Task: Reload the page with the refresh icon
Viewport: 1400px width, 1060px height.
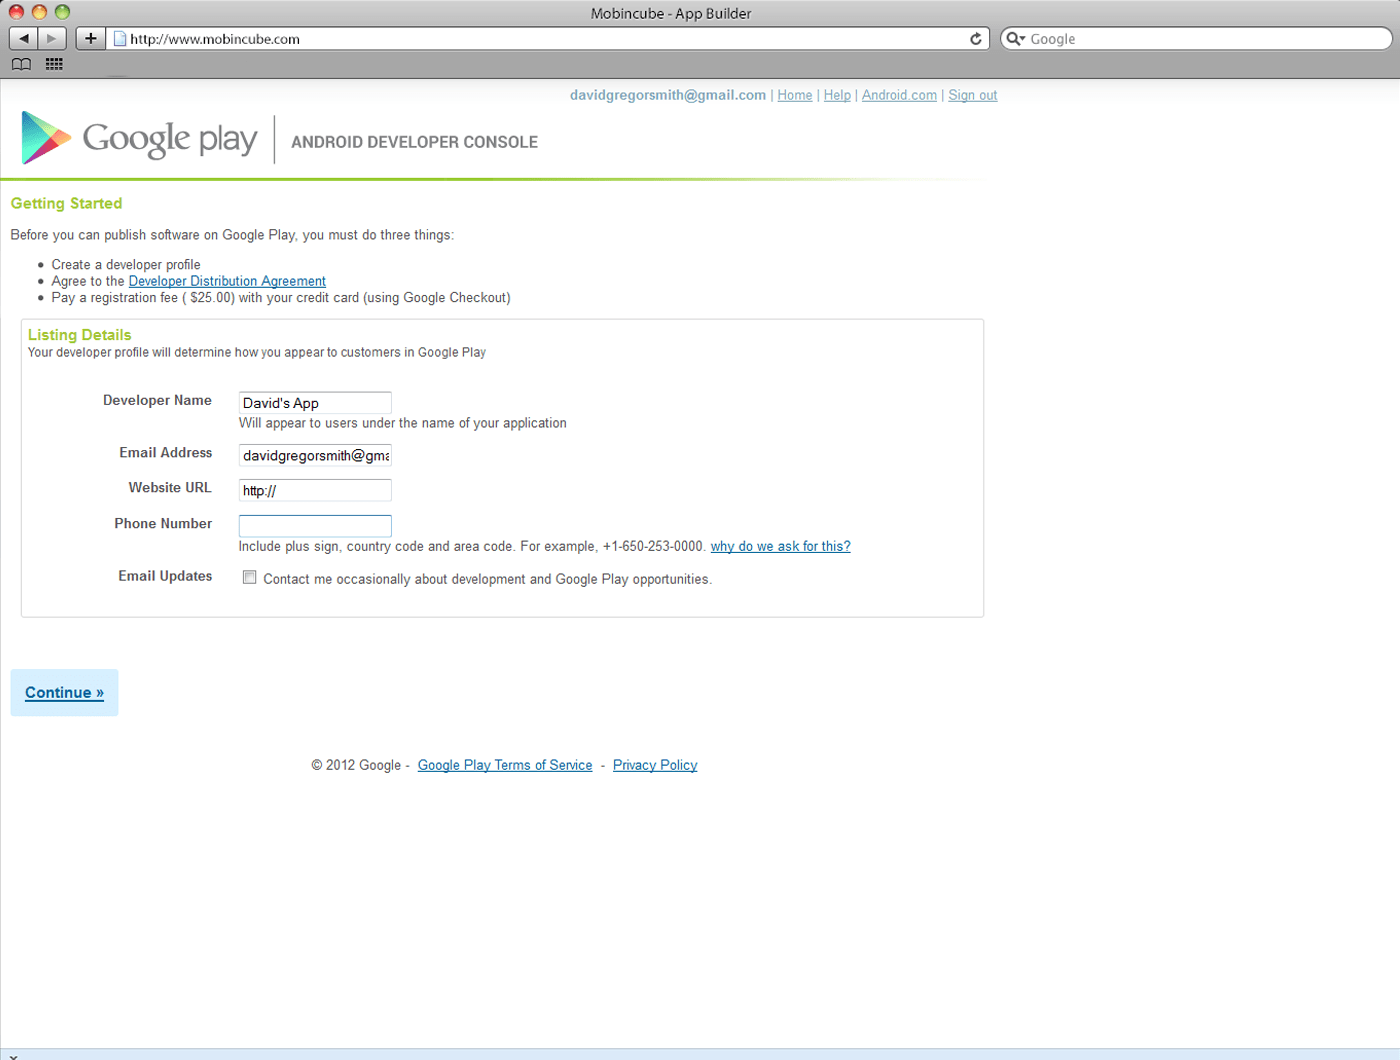Action: [x=976, y=39]
